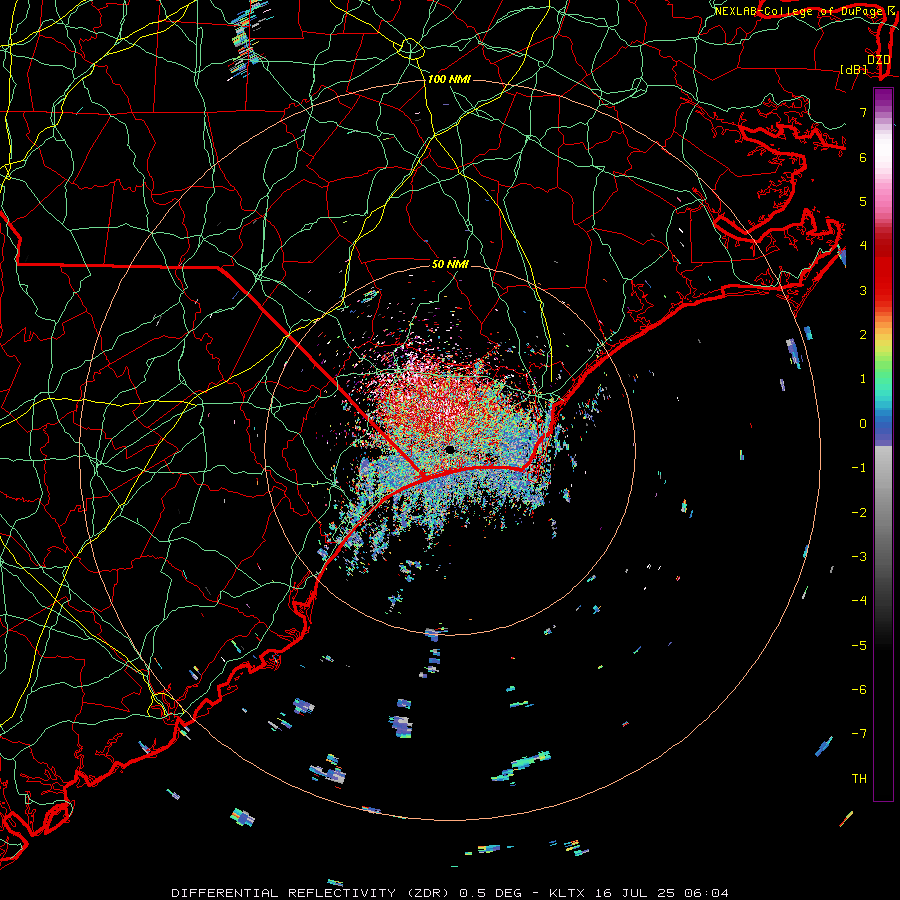This screenshot has height=900, width=900.
Task: Click the 3 value on the color scale
Action: tap(863, 290)
